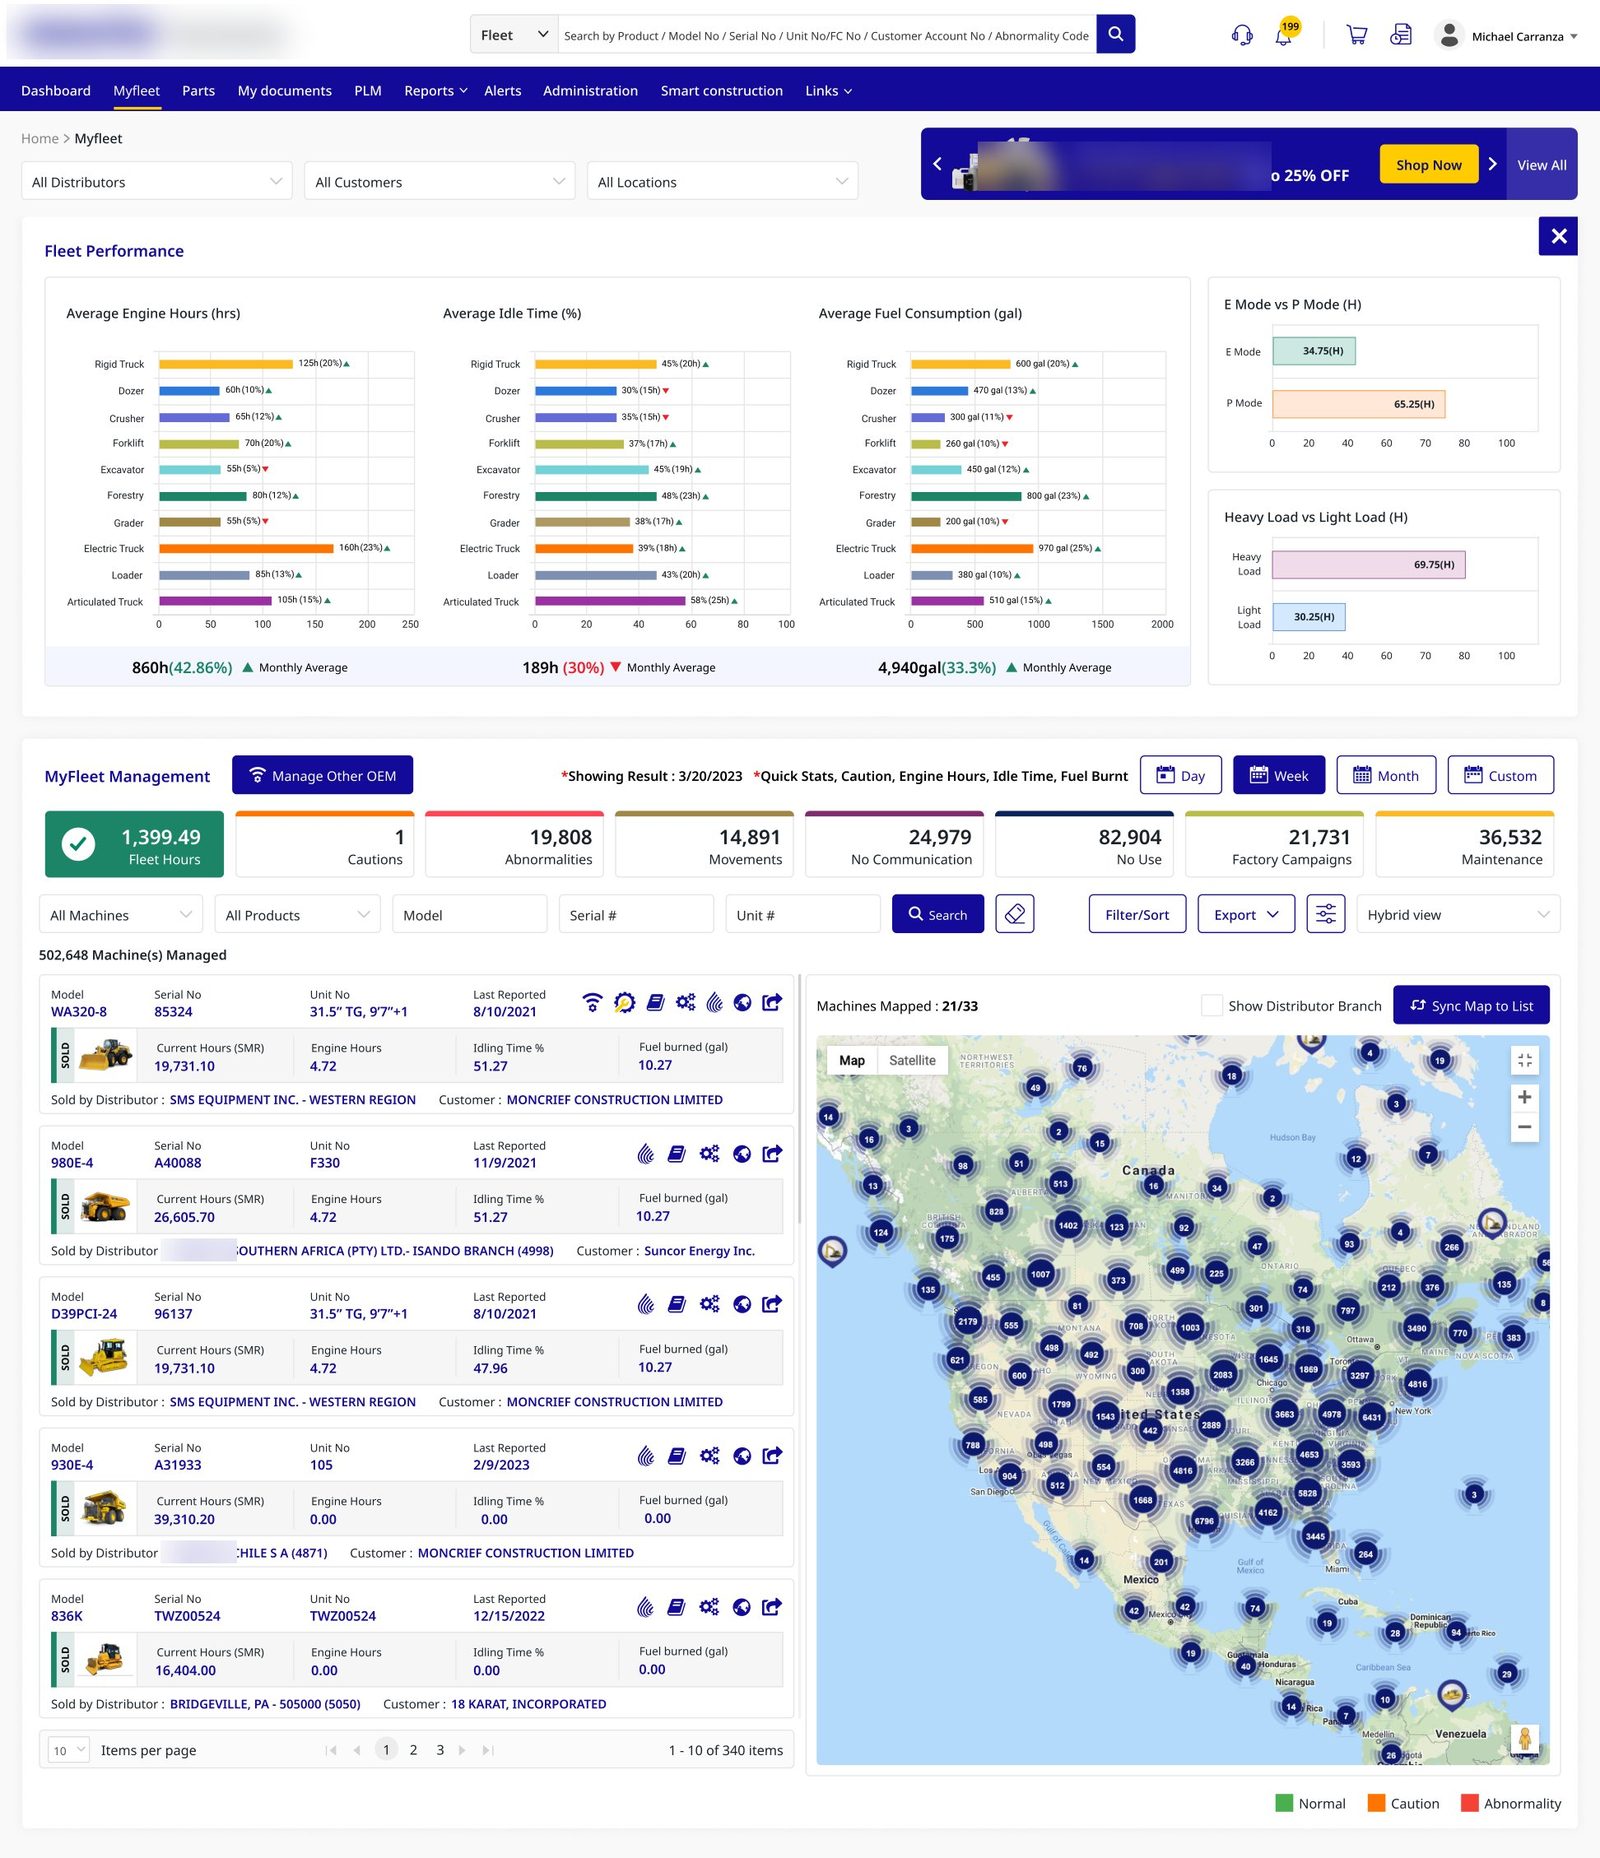Click the Shop Now button
This screenshot has height=1858, width=1600.
pos(1428,164)
